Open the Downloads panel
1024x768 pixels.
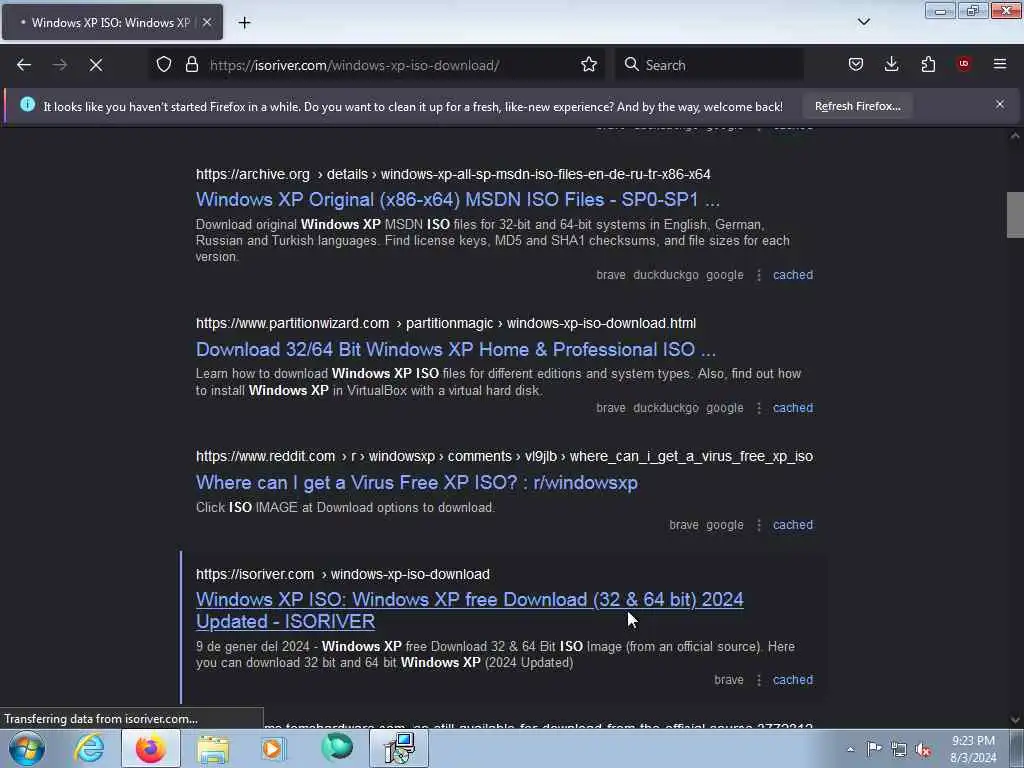click(891, 65)
